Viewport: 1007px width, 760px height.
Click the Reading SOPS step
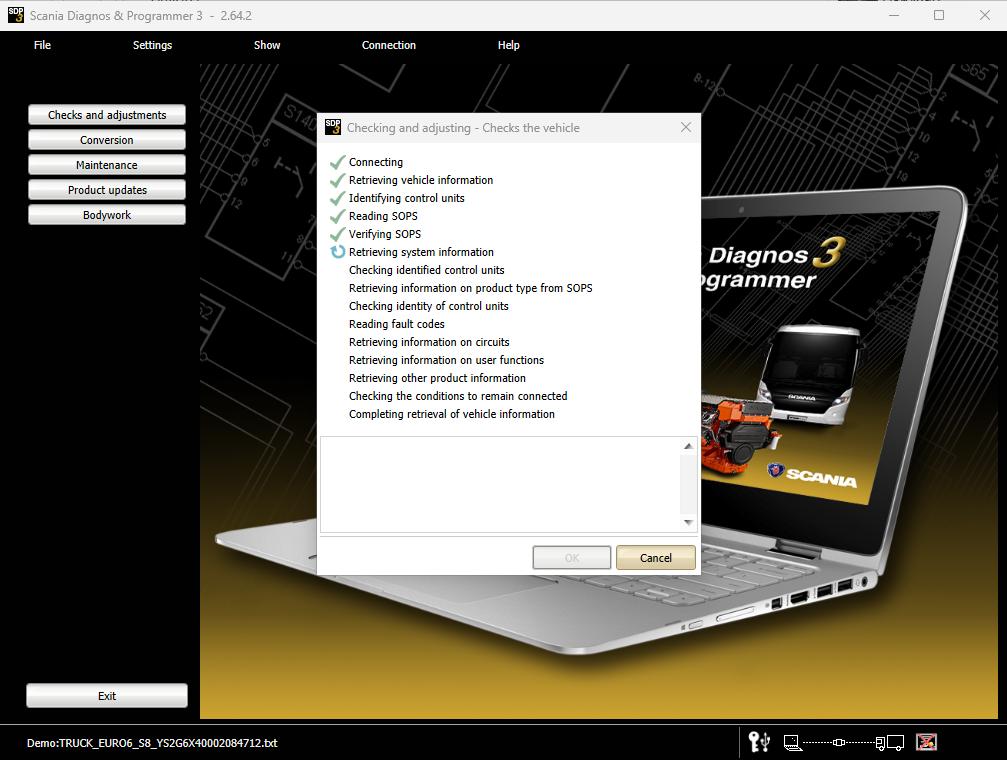[x=383, y=216]
